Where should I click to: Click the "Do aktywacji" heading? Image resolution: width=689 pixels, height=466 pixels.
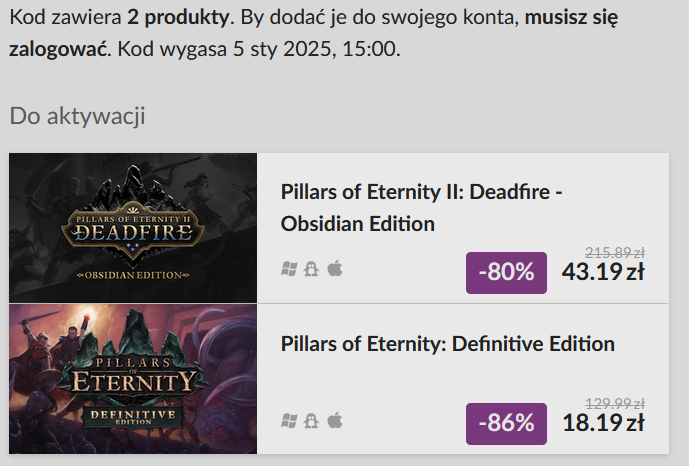[78, 116]
